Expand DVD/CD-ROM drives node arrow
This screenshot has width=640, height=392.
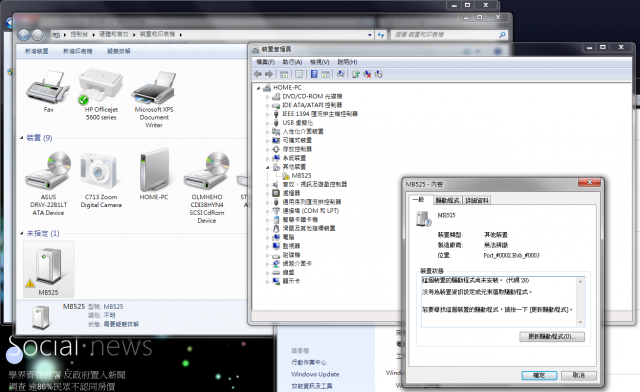tap(267, 97)
